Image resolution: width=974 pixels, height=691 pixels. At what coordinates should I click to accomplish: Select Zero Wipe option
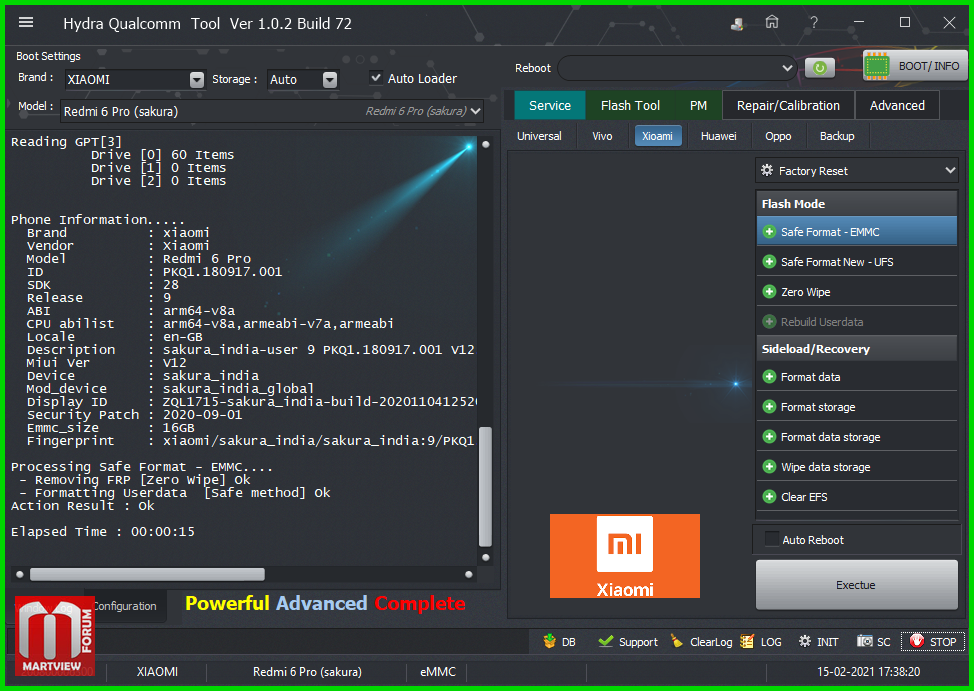(x=857, y=291)
